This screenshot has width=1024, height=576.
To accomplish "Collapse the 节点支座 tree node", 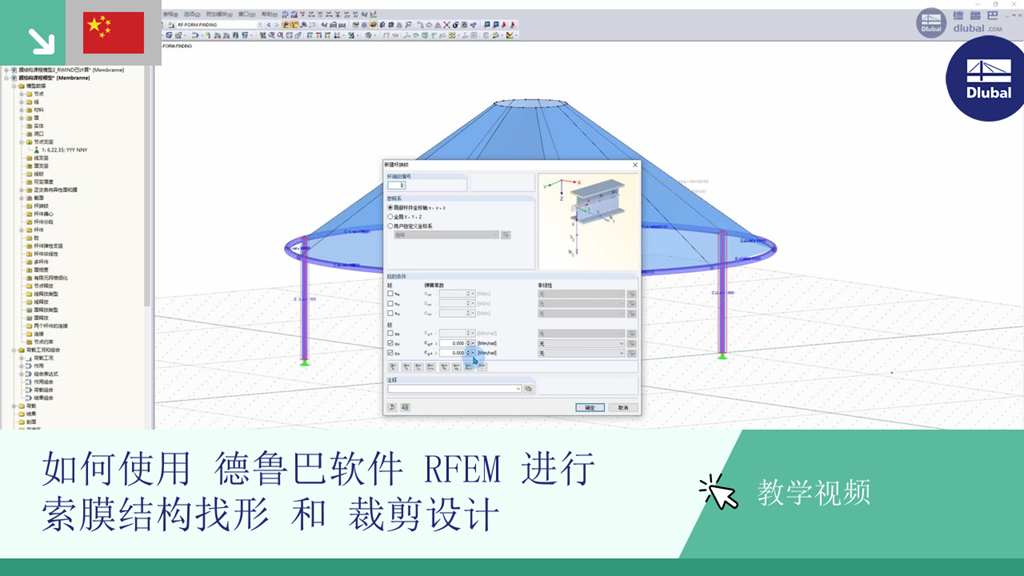I will point(22,142).
